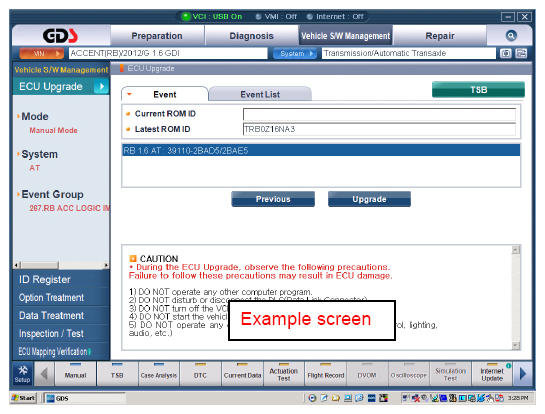Expand the ECU Upgrade arrow in sidebar

(101, 86)
